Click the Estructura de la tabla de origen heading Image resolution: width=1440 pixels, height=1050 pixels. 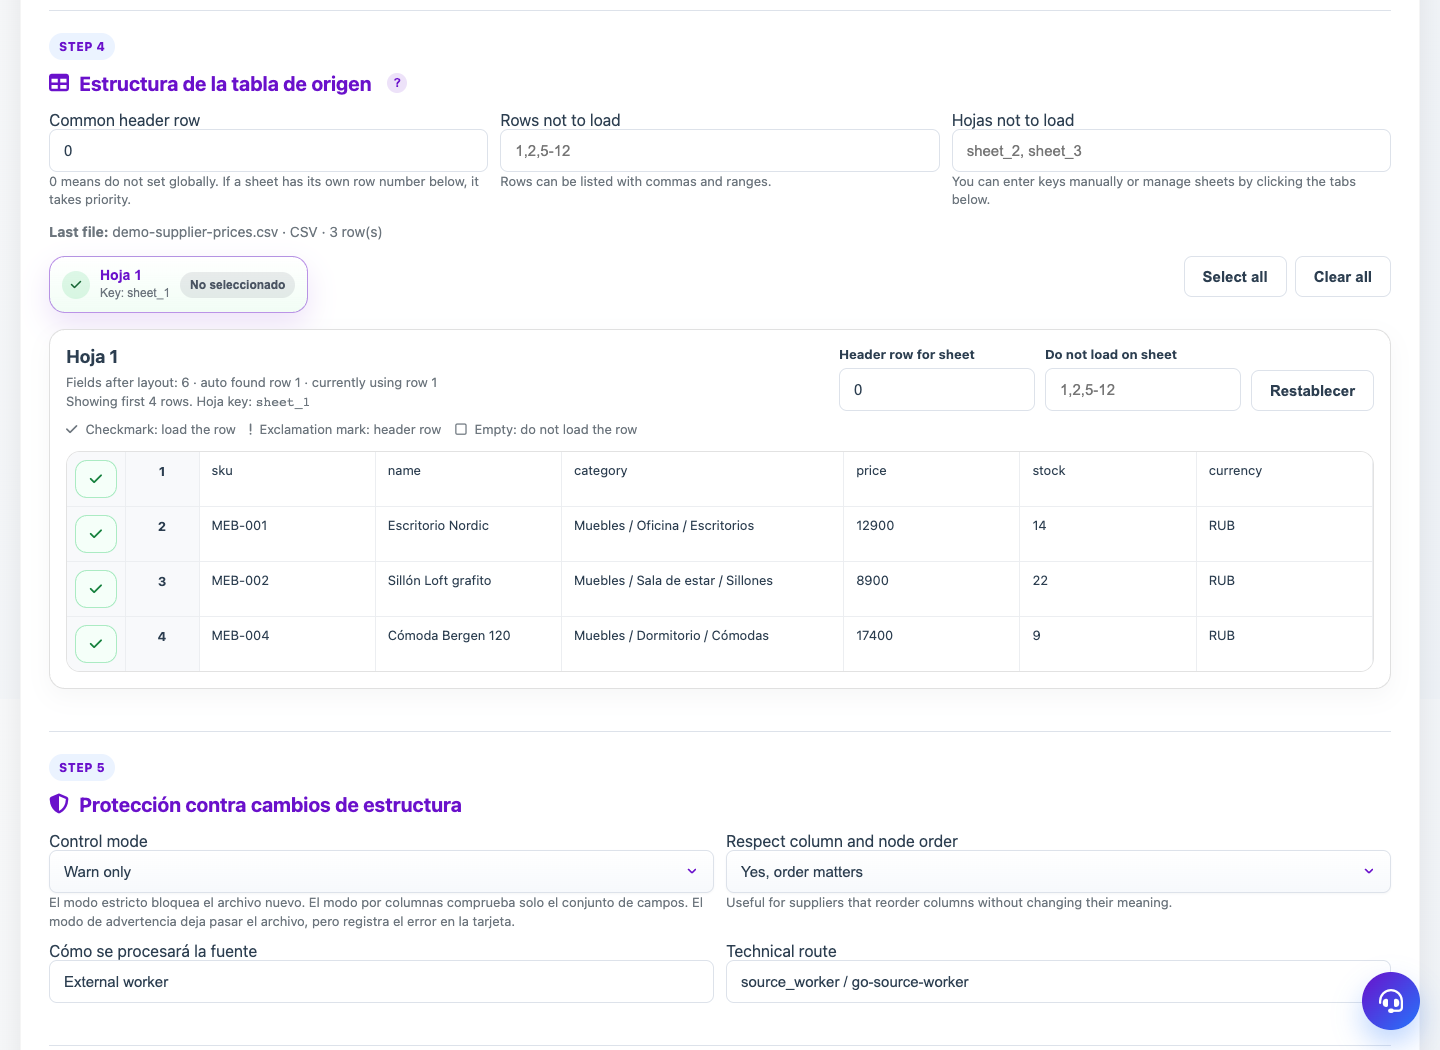(225, 84)
